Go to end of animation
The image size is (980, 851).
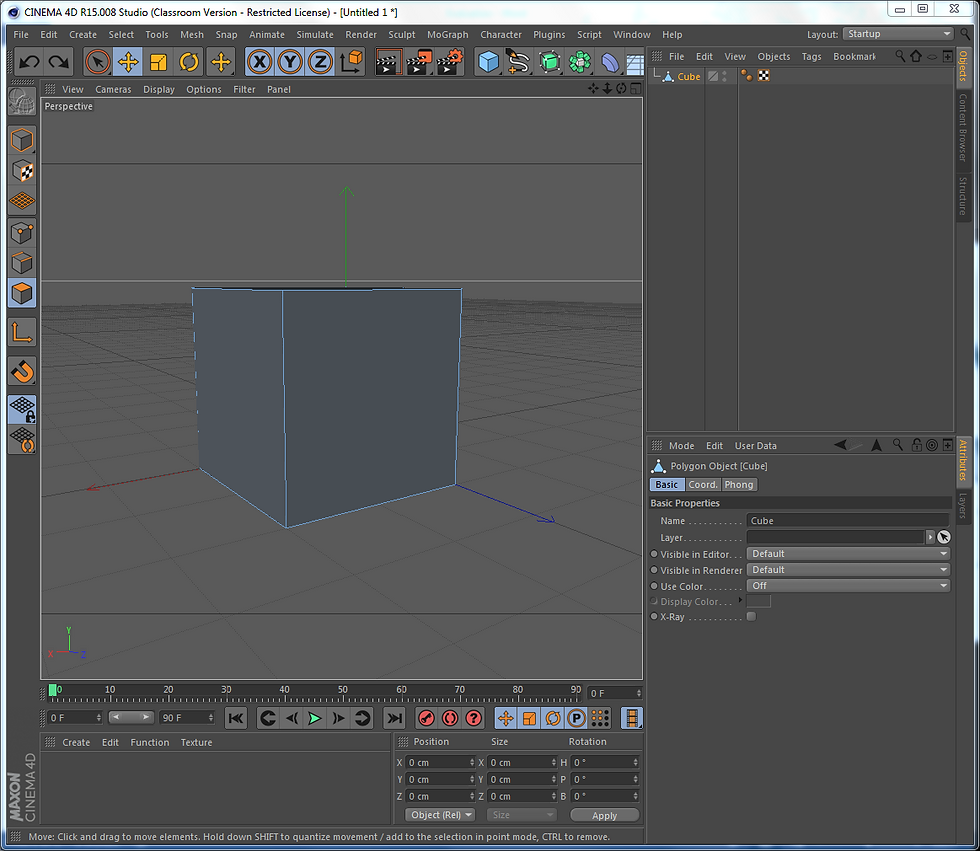pos(394,719)
